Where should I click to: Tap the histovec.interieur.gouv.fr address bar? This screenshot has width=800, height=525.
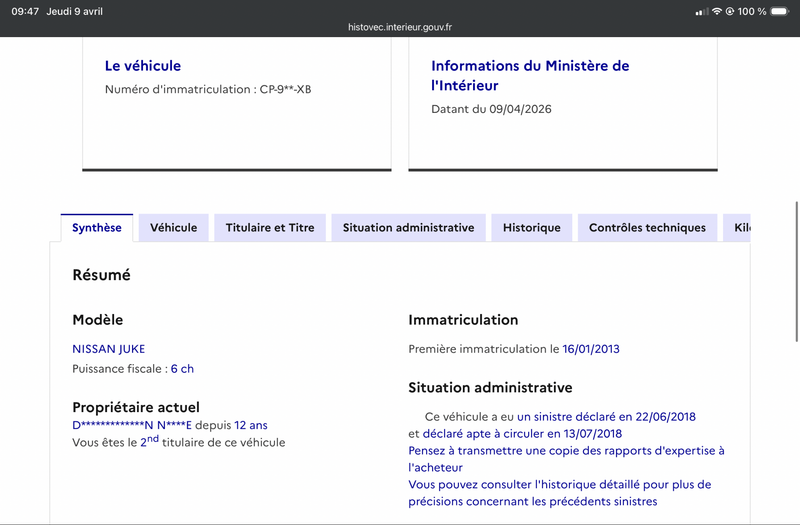(x=400, y=27)
